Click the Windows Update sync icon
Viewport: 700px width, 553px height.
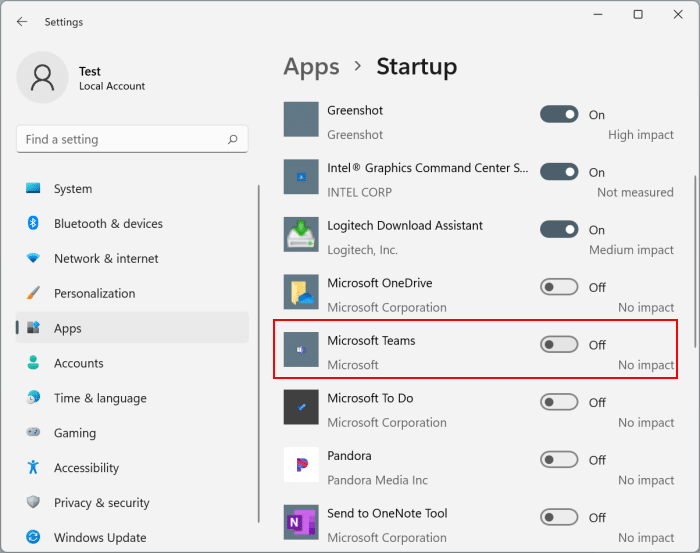point(33,536)
